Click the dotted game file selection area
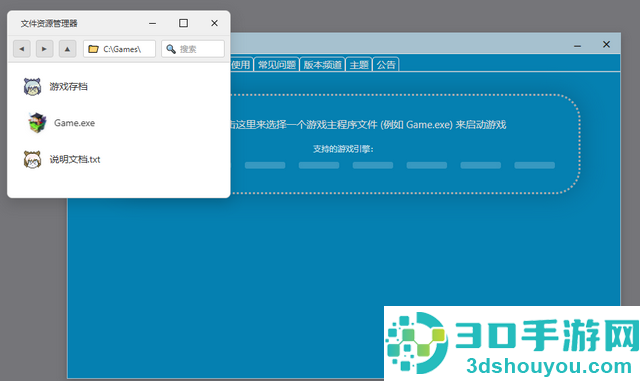The height and width of the screenshot is (381, 640). 404,144
